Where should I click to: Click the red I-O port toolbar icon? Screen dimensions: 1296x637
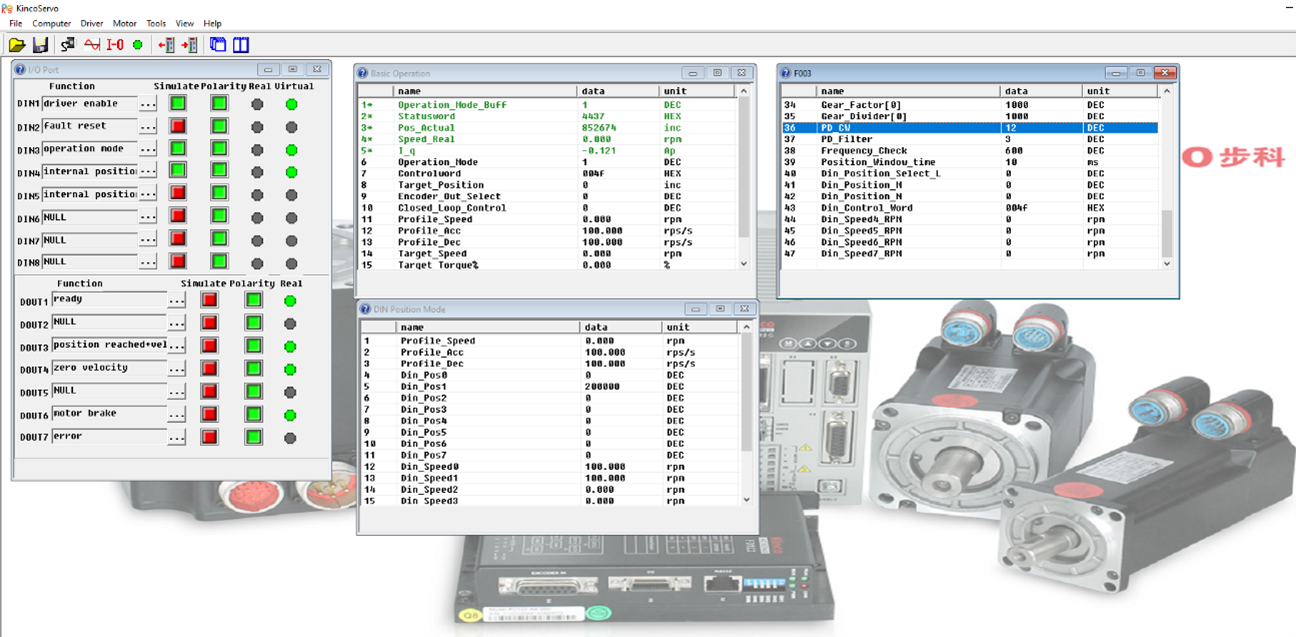tap(115, 45)
